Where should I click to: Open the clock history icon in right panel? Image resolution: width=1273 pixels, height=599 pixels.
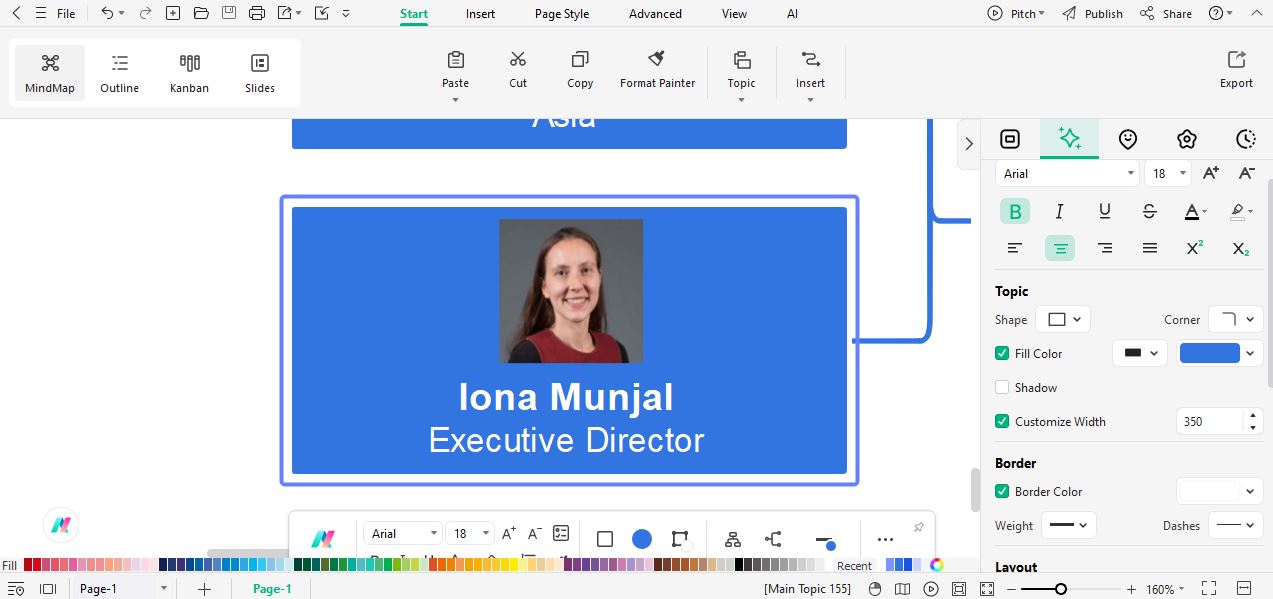coord(1246,139)
